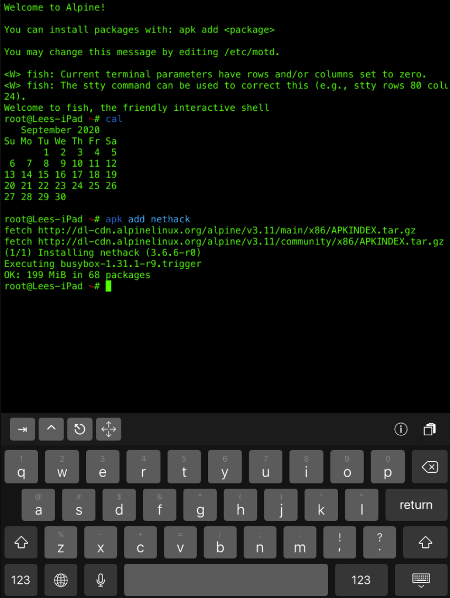Viewport: 450px width, 598px height.
Task: Tap the v key
Action: (180, 542)
